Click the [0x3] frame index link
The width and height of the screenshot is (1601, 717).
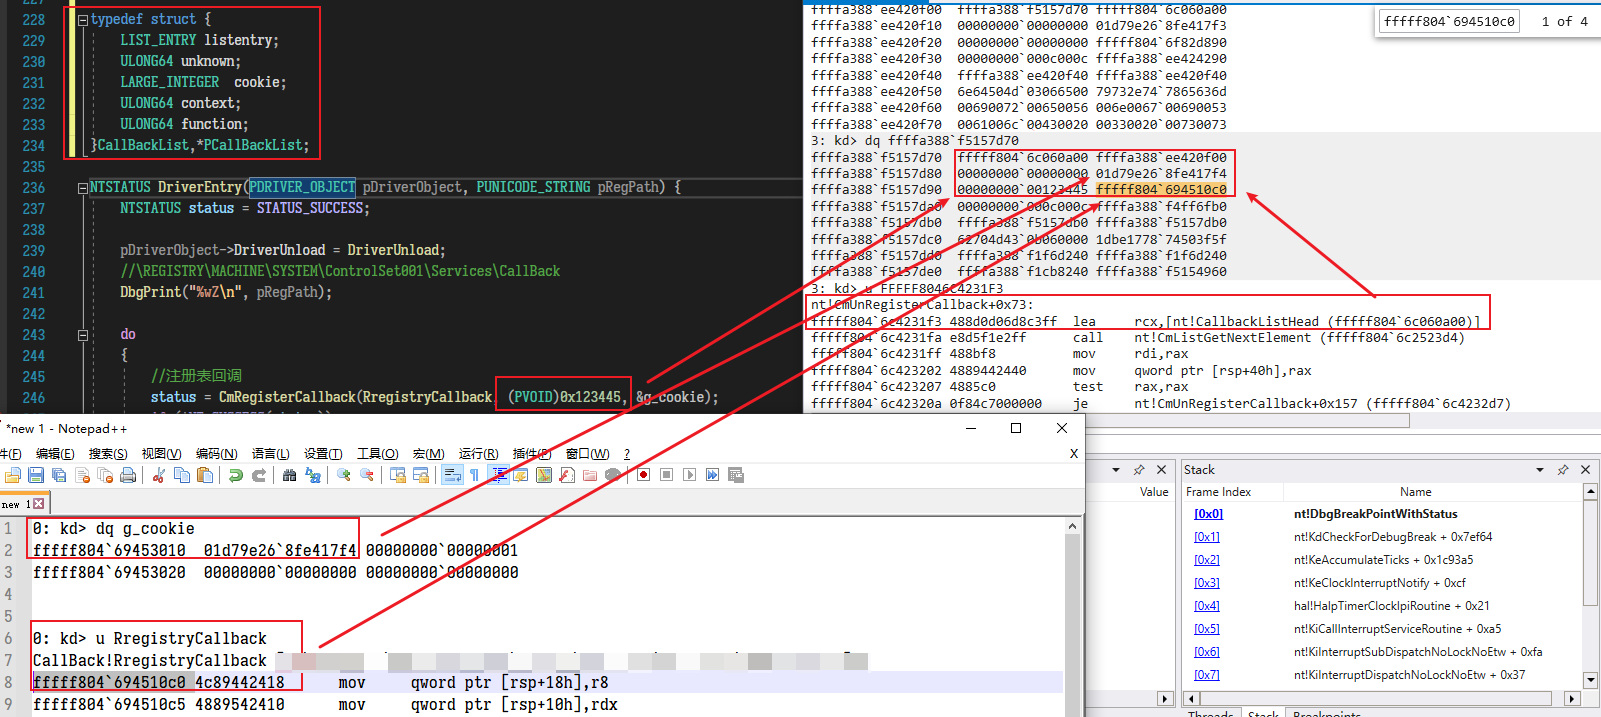pyautogui.click(x=1207, y=583)
